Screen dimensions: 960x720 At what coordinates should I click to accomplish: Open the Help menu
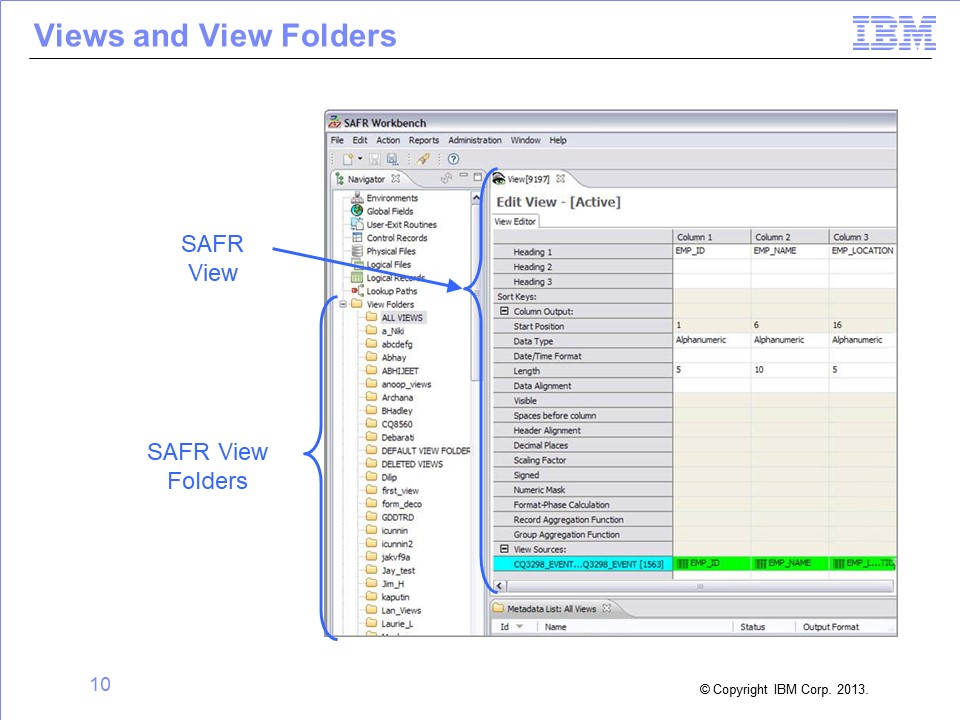coord(558,140)
